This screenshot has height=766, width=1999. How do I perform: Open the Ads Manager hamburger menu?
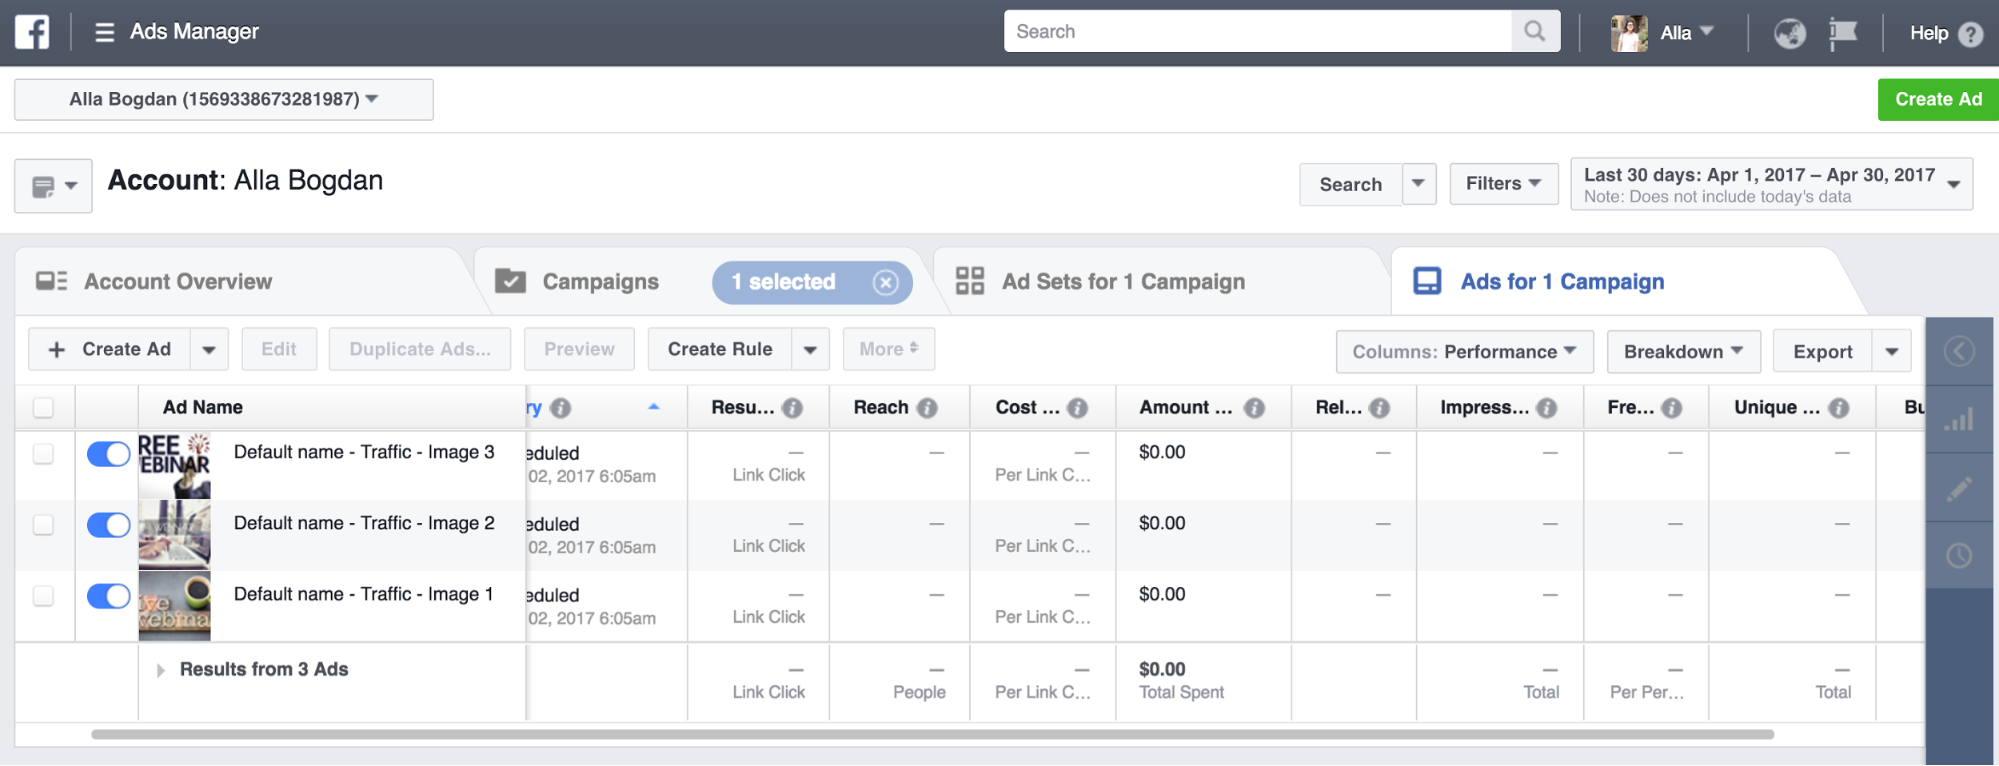[x=104, y=33]
